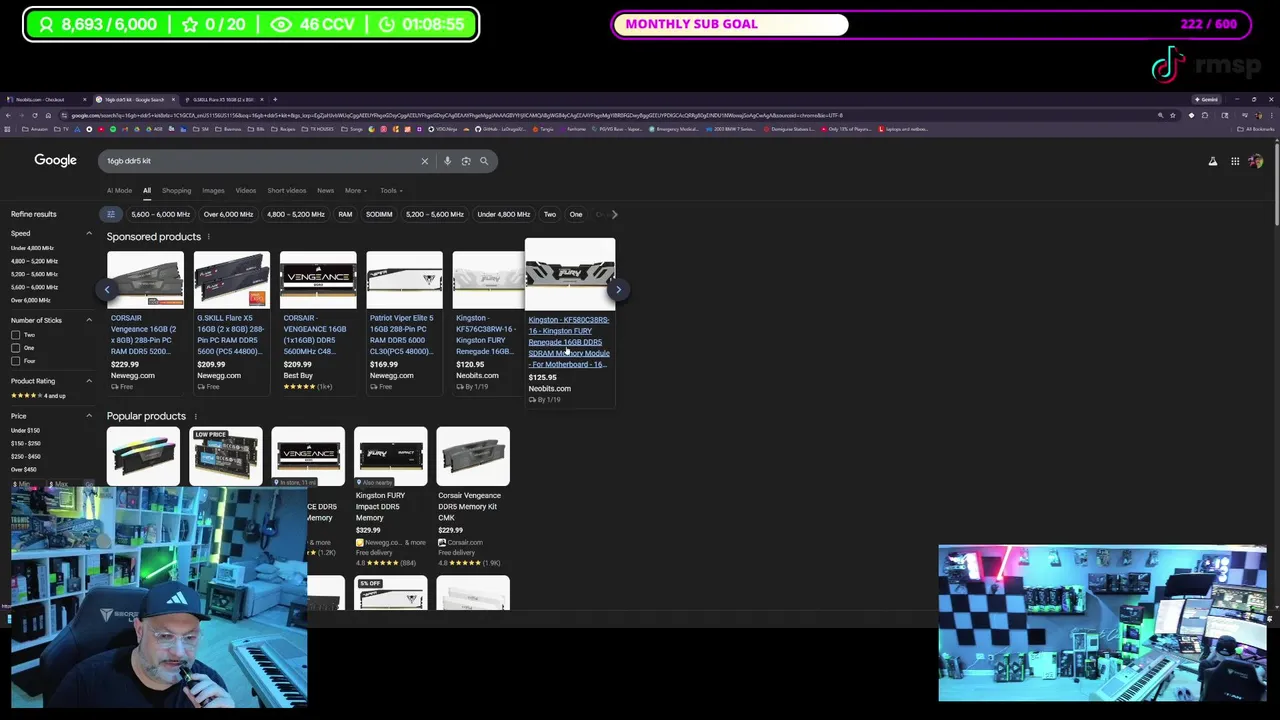The height and width of the screenshot is (720, 1280).
Task: Apply the 5,600 – 6,000 MHz chip
Action: pos(160,214)
